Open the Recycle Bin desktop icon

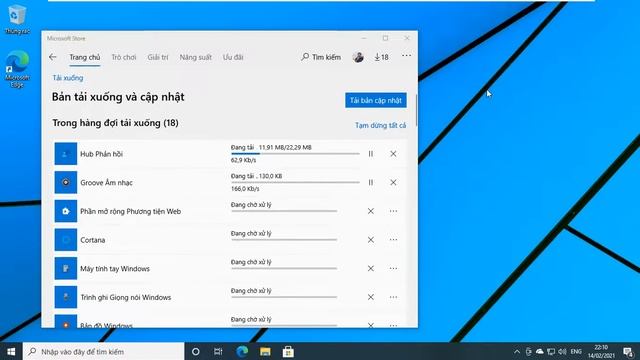point(17,19)
